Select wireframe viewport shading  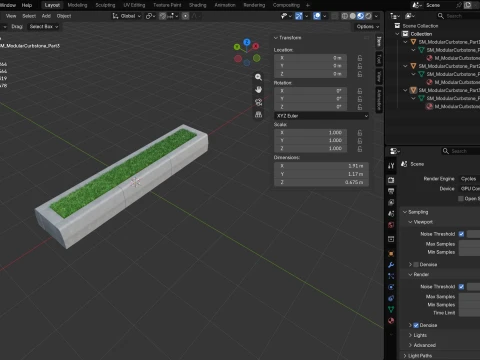coord(345,16)
